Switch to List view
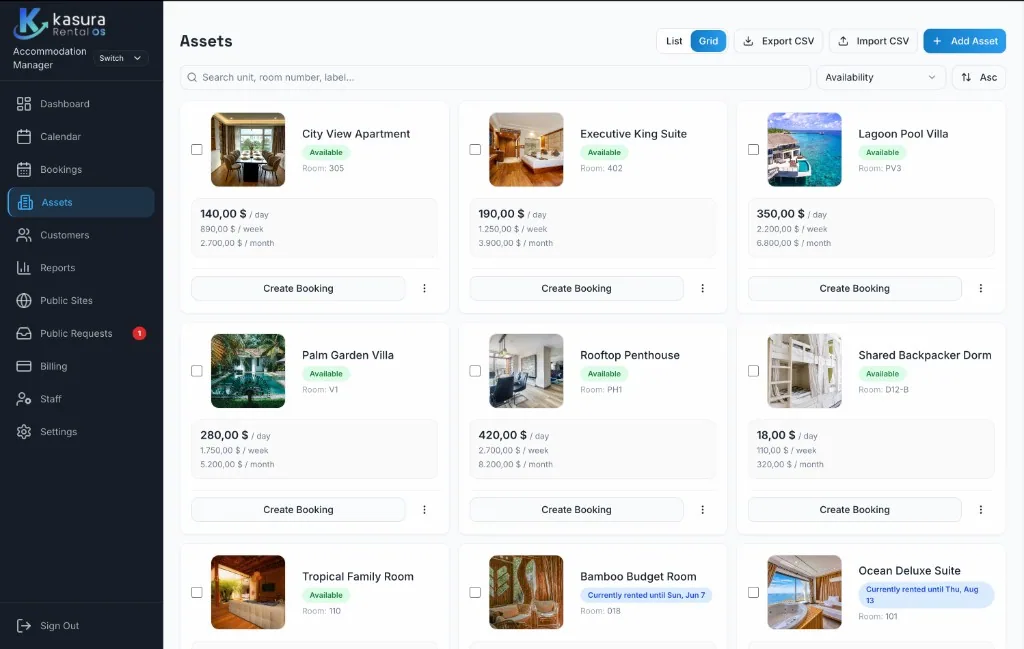The image size is (1024, 649). 674,41
